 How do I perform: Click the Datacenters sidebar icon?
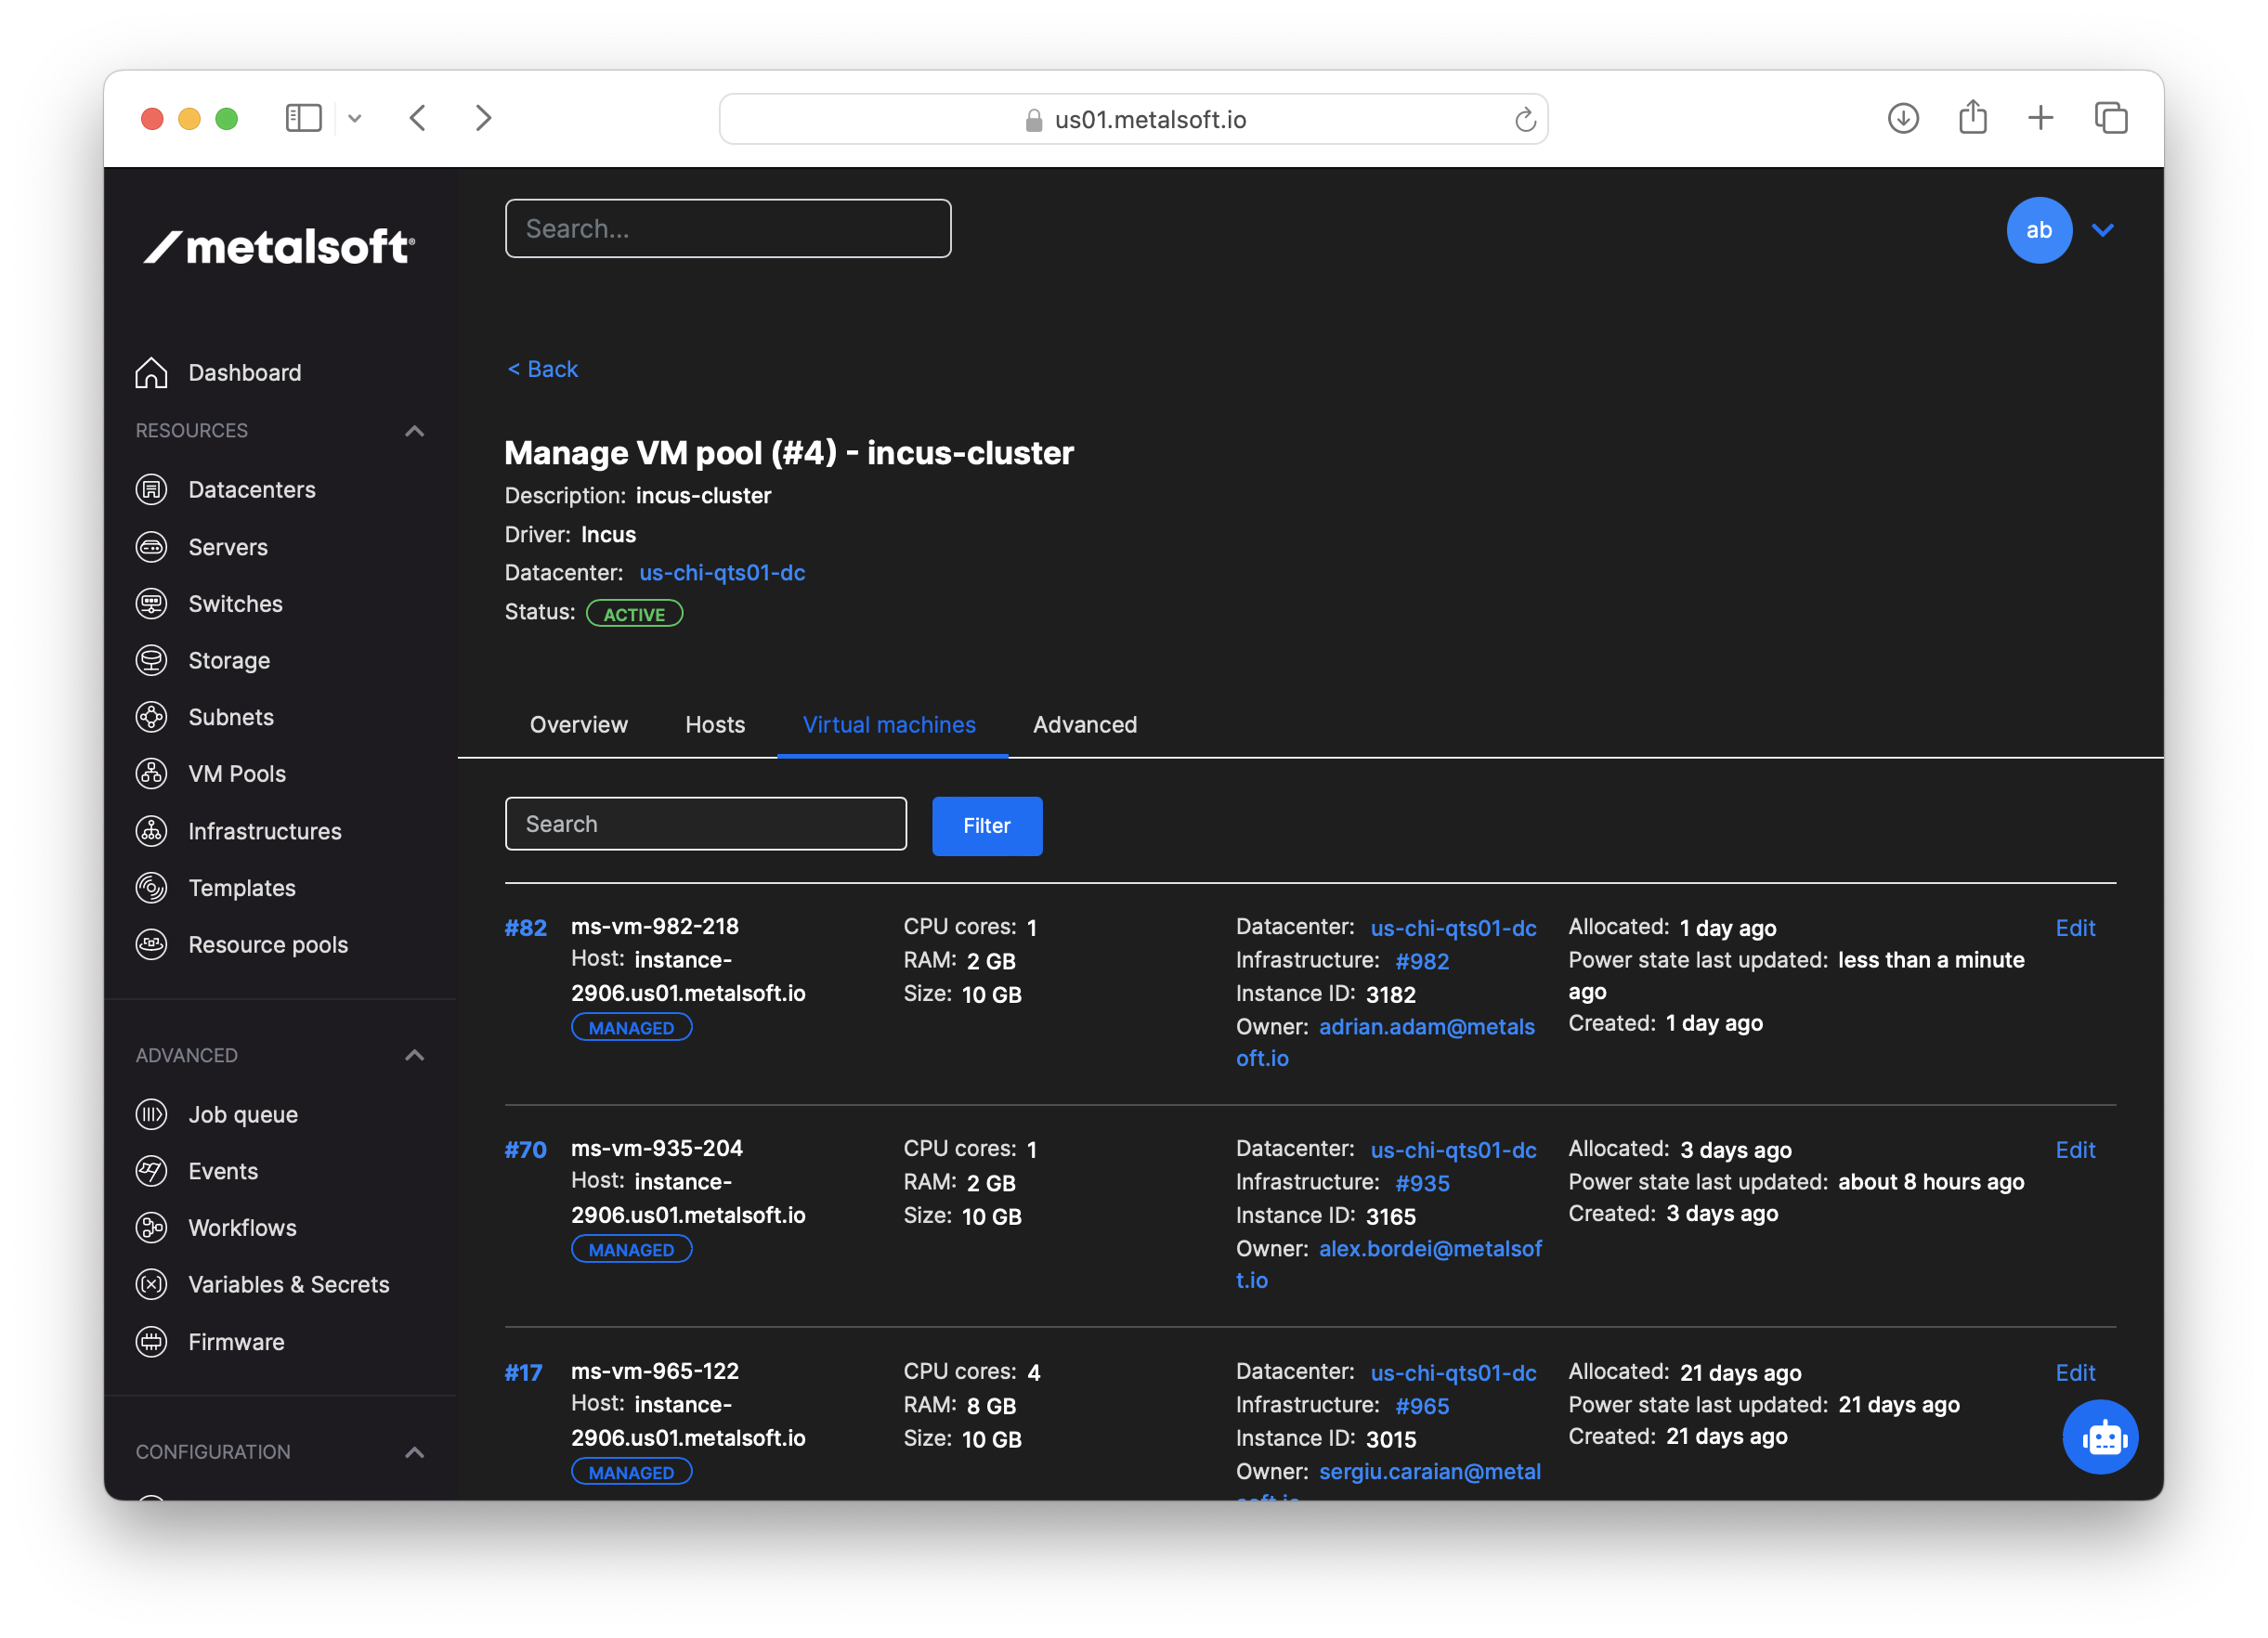click(151, 490)
